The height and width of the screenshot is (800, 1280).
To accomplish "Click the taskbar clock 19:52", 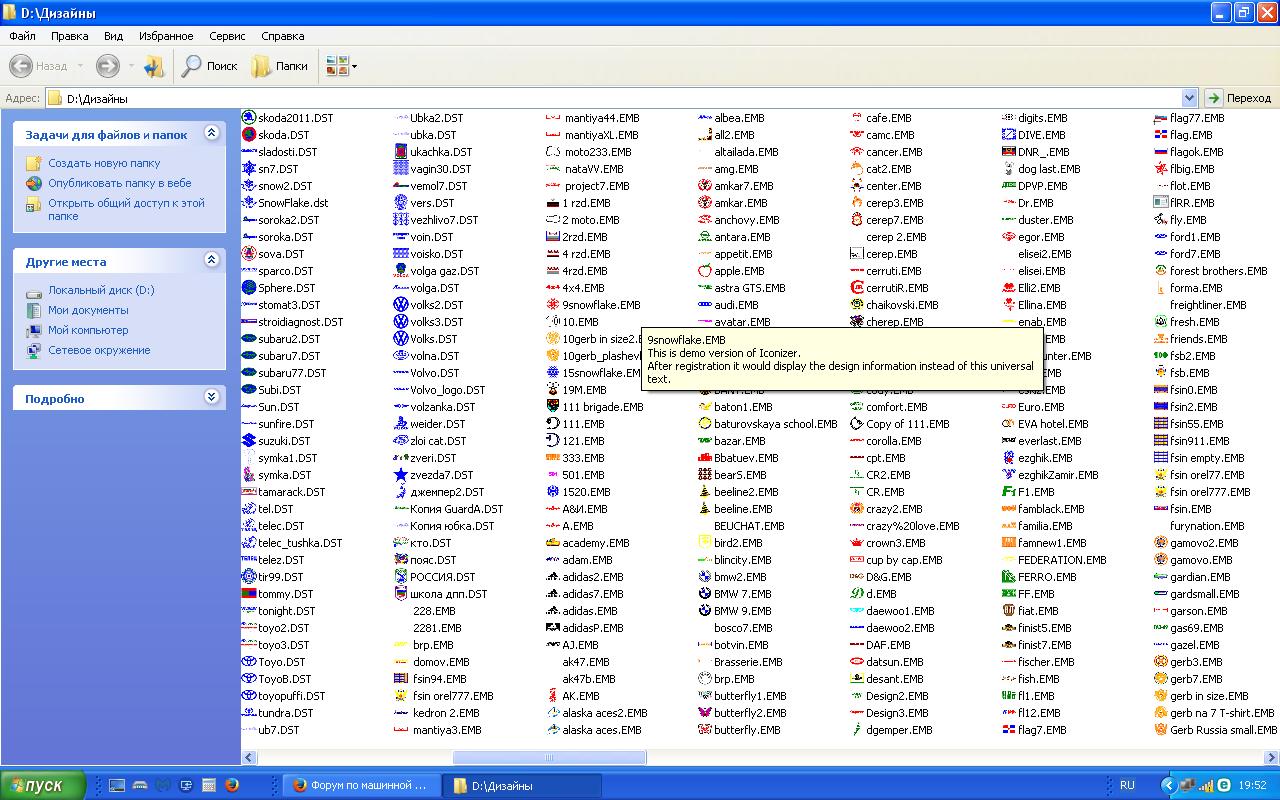I will [1253, 785].
